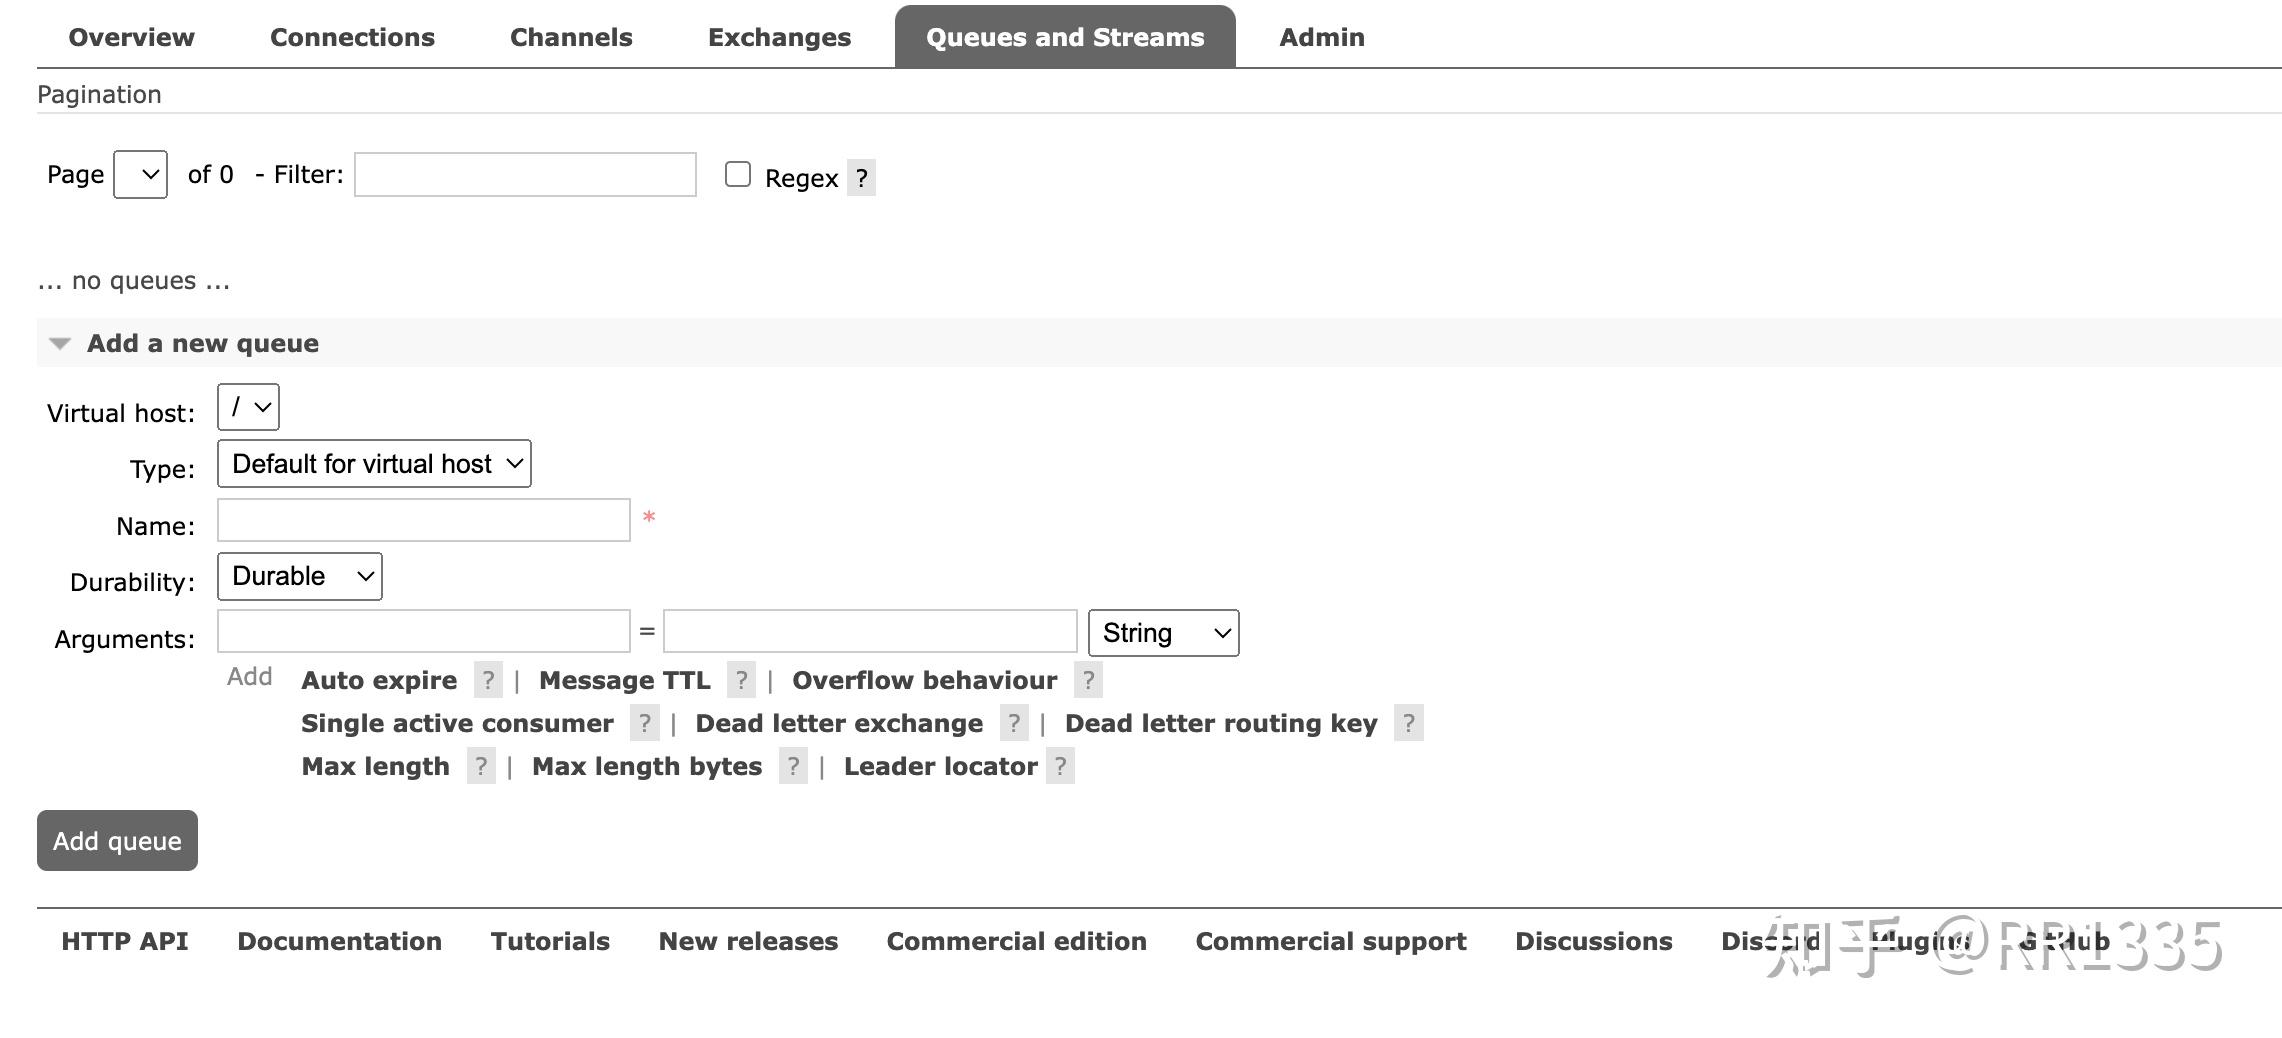Click Add to insert a new argument
Viewport: 2282px width, 1038px height.
pos(248,676)
